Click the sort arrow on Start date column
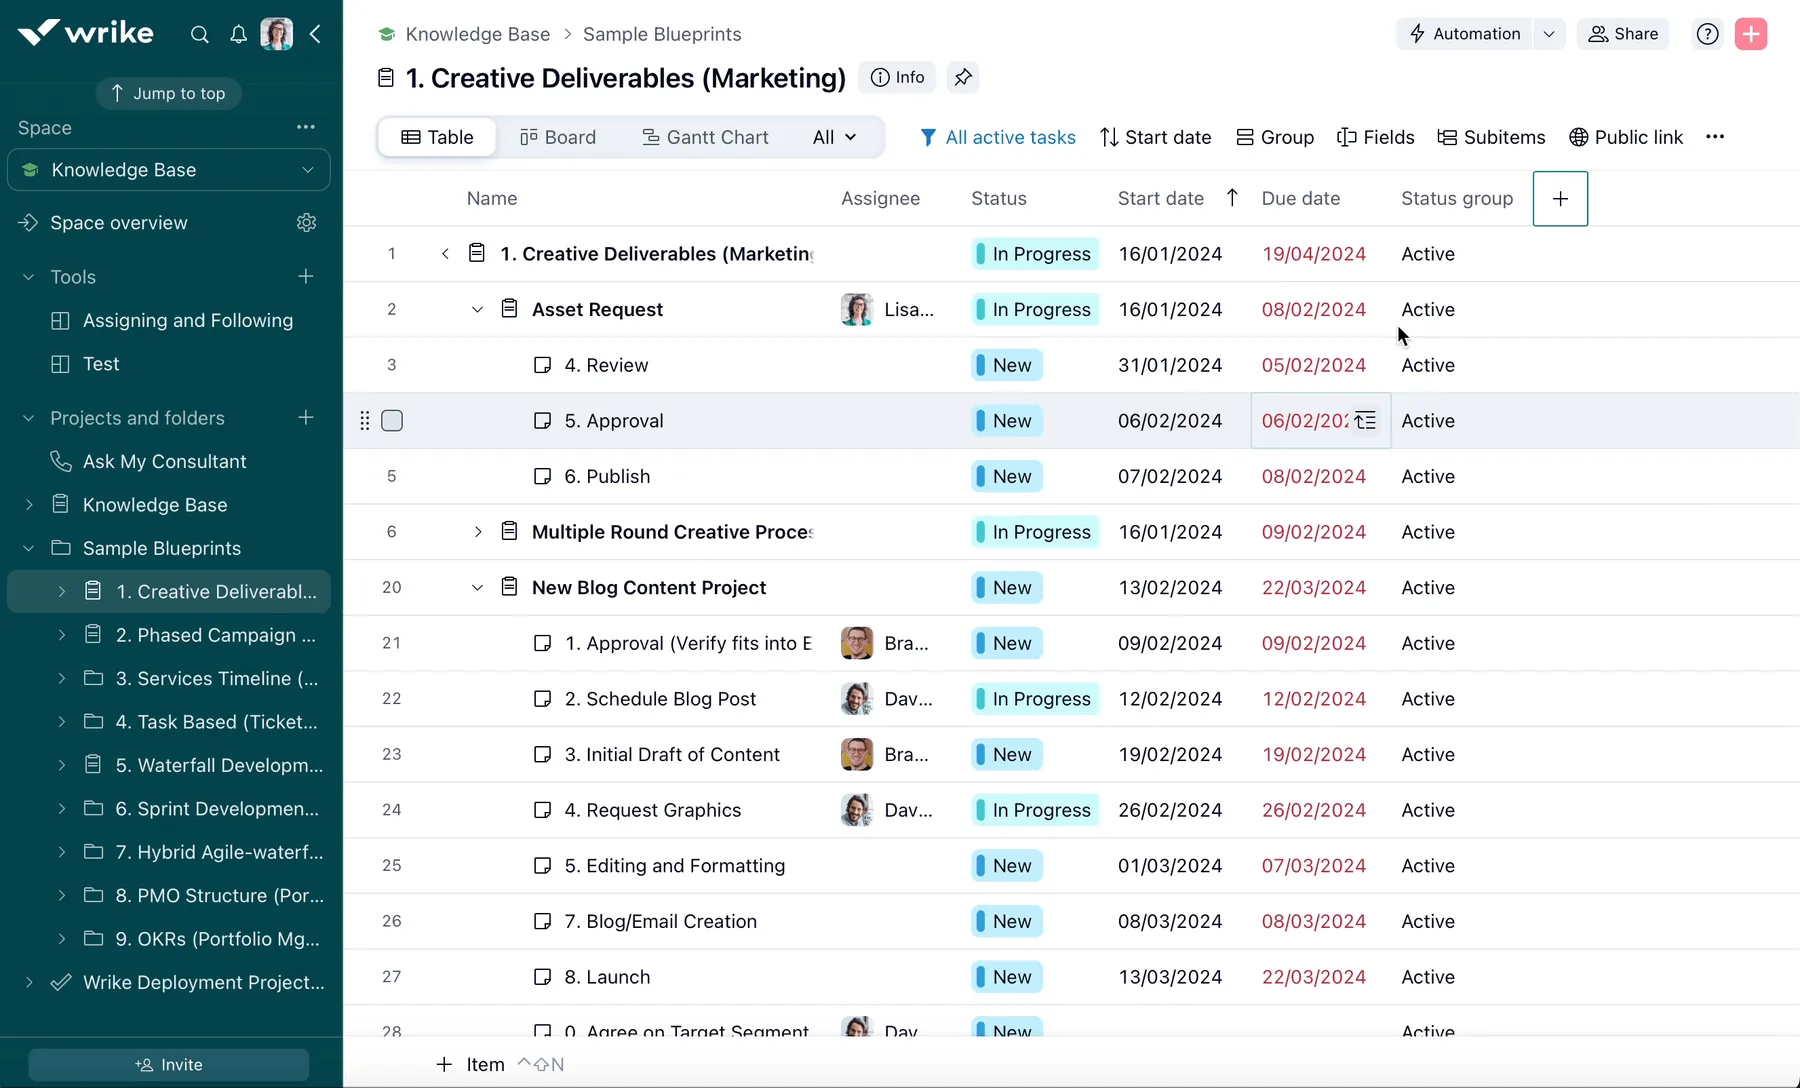 (1232, 198)
